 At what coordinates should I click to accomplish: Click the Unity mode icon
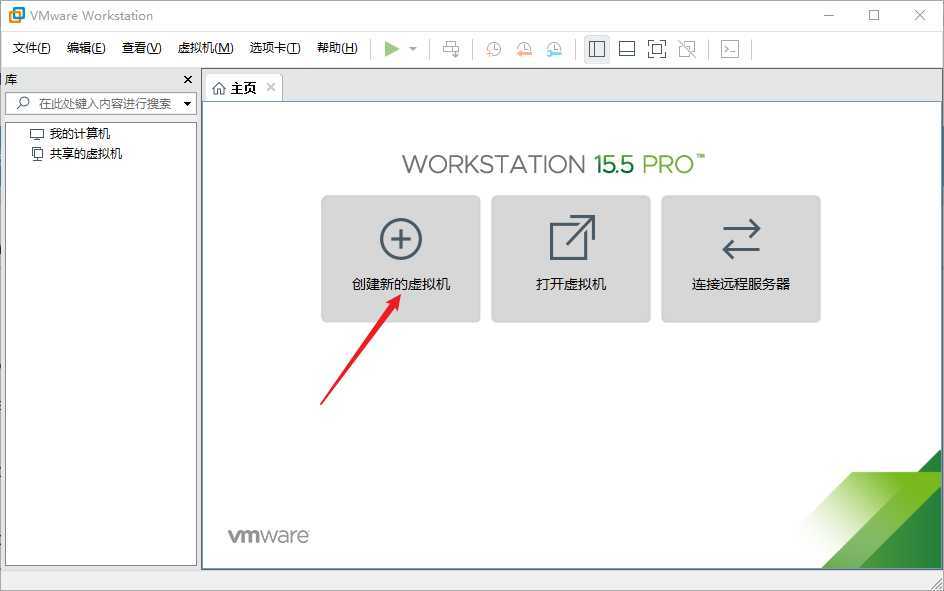[x=687, y=49]
